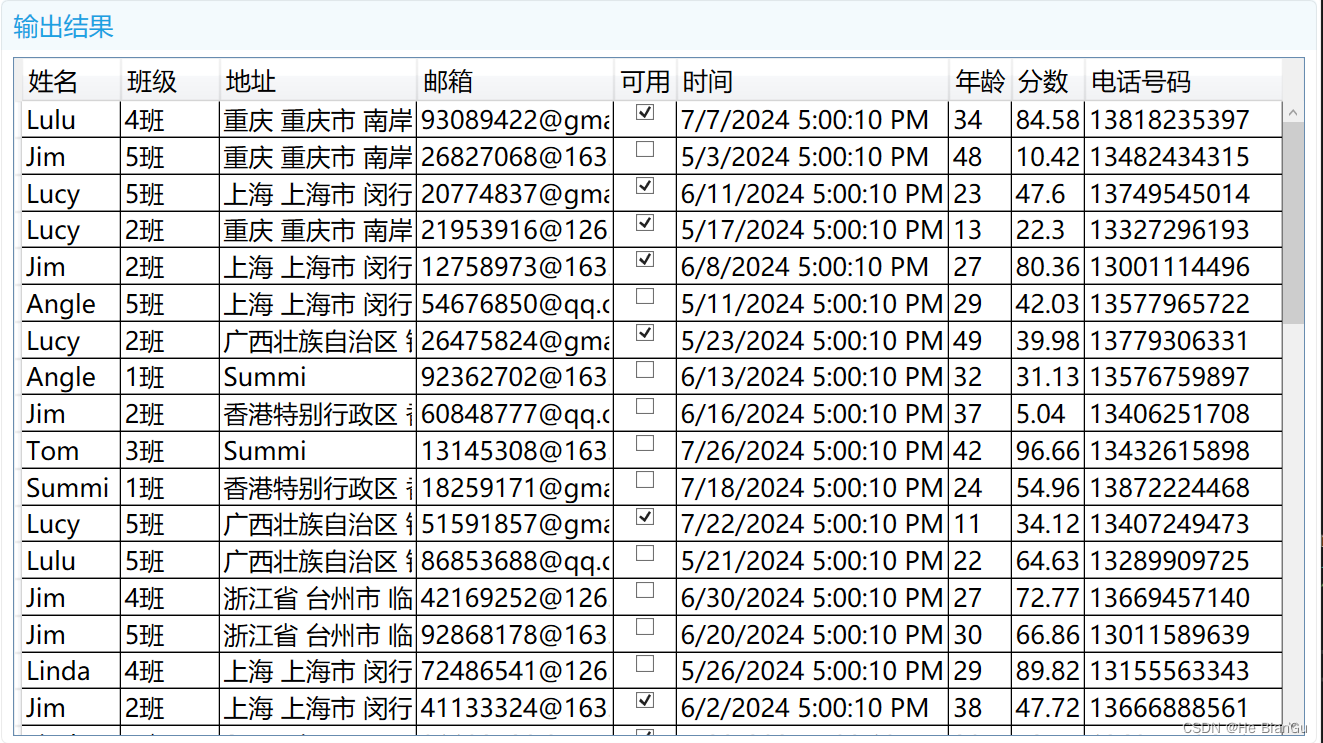Sort by the 姓名 column header
Screen dimensions: 1323x743
[x=69, y=81]
